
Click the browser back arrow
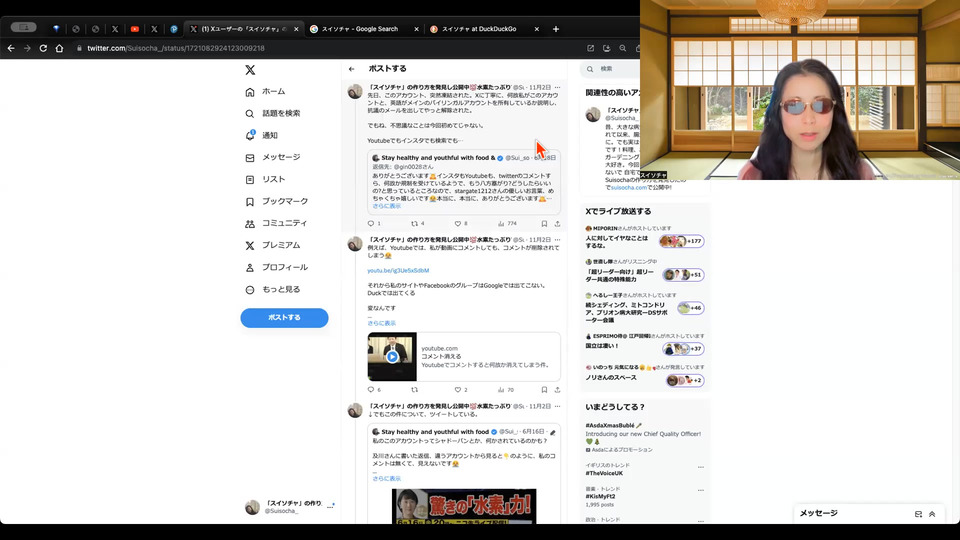click(x=11, y=48)
